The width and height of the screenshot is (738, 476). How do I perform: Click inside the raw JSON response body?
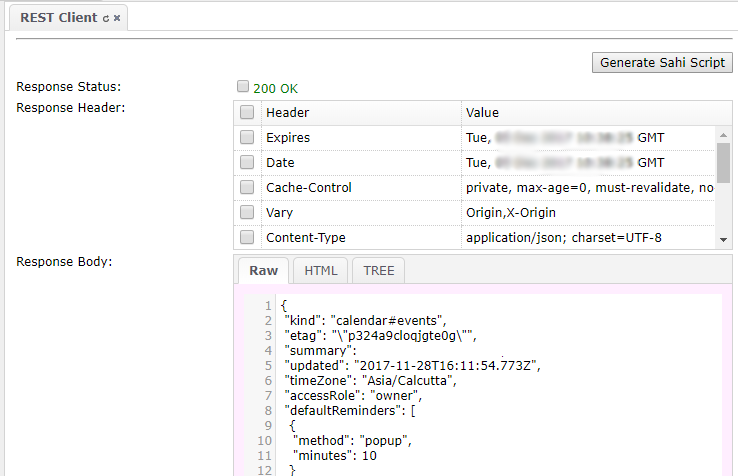click(x=500, y=400)
